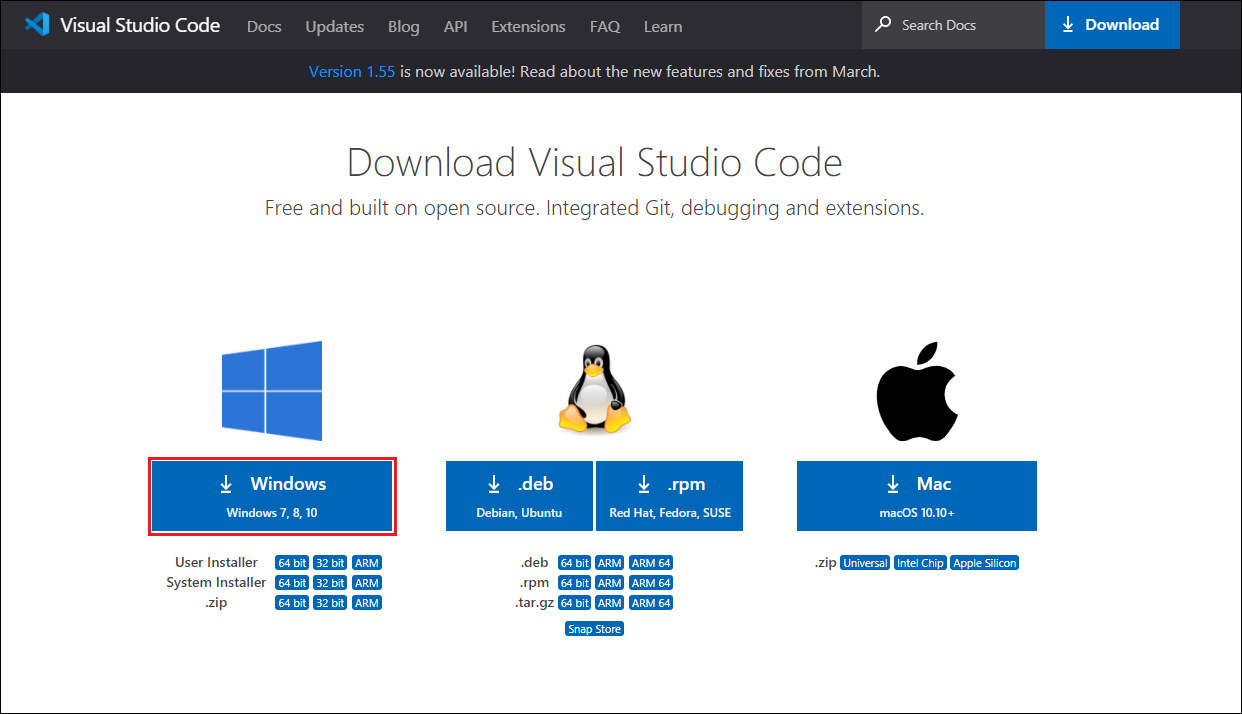Click the System Installer label
Image resolution: width=1242 pixels, height=714 pixels.
(216, 583)
